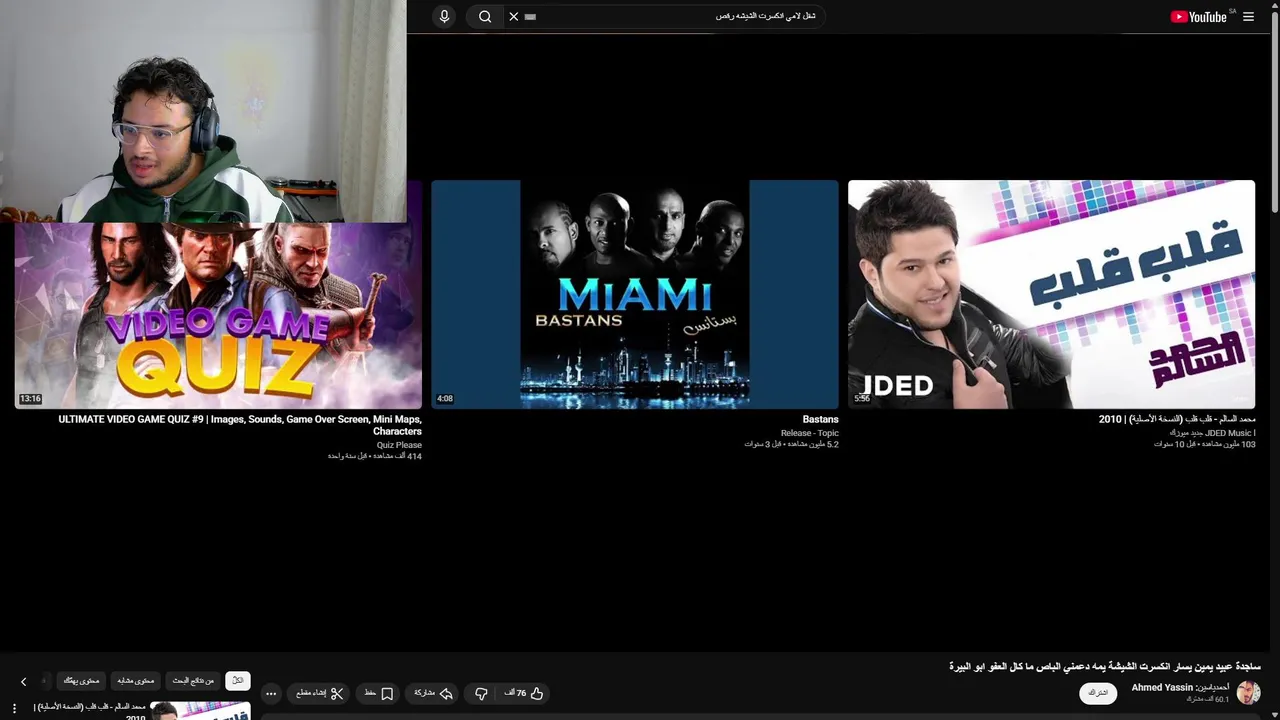Screen dimensions: 1280x720
Task: Create a clip with scissors icon
Action: pos(320,693)
